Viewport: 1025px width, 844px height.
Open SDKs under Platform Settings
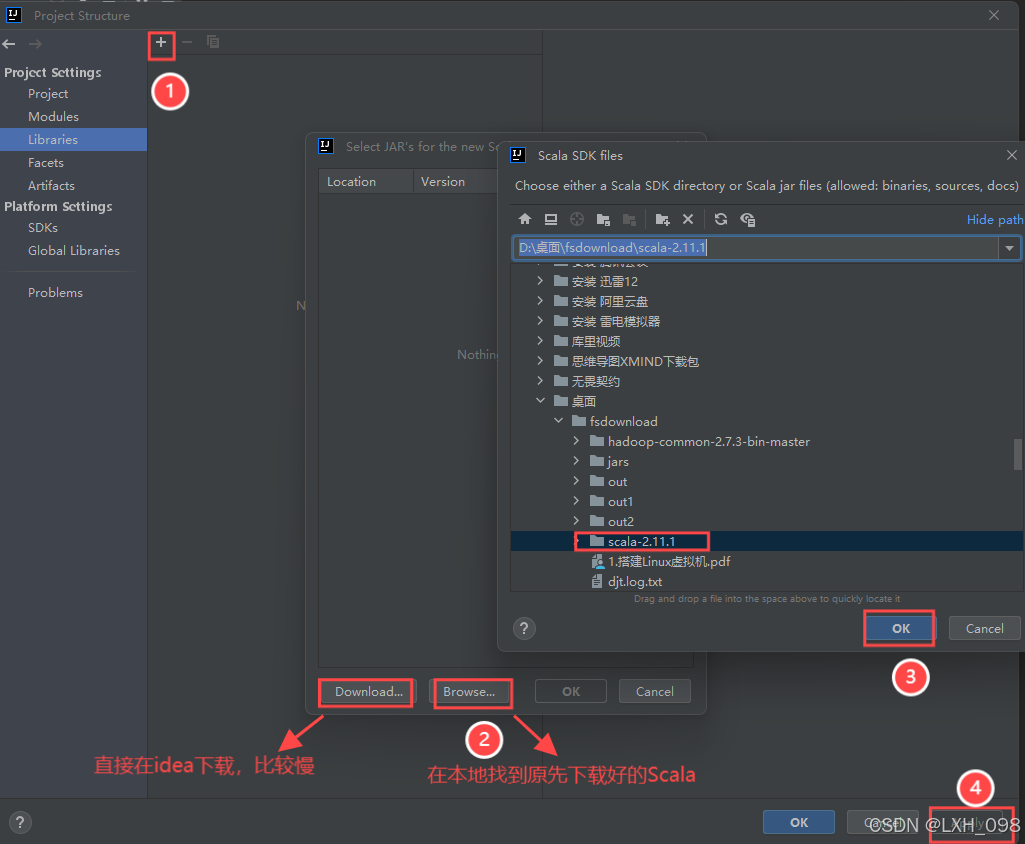tap(42, 228)
